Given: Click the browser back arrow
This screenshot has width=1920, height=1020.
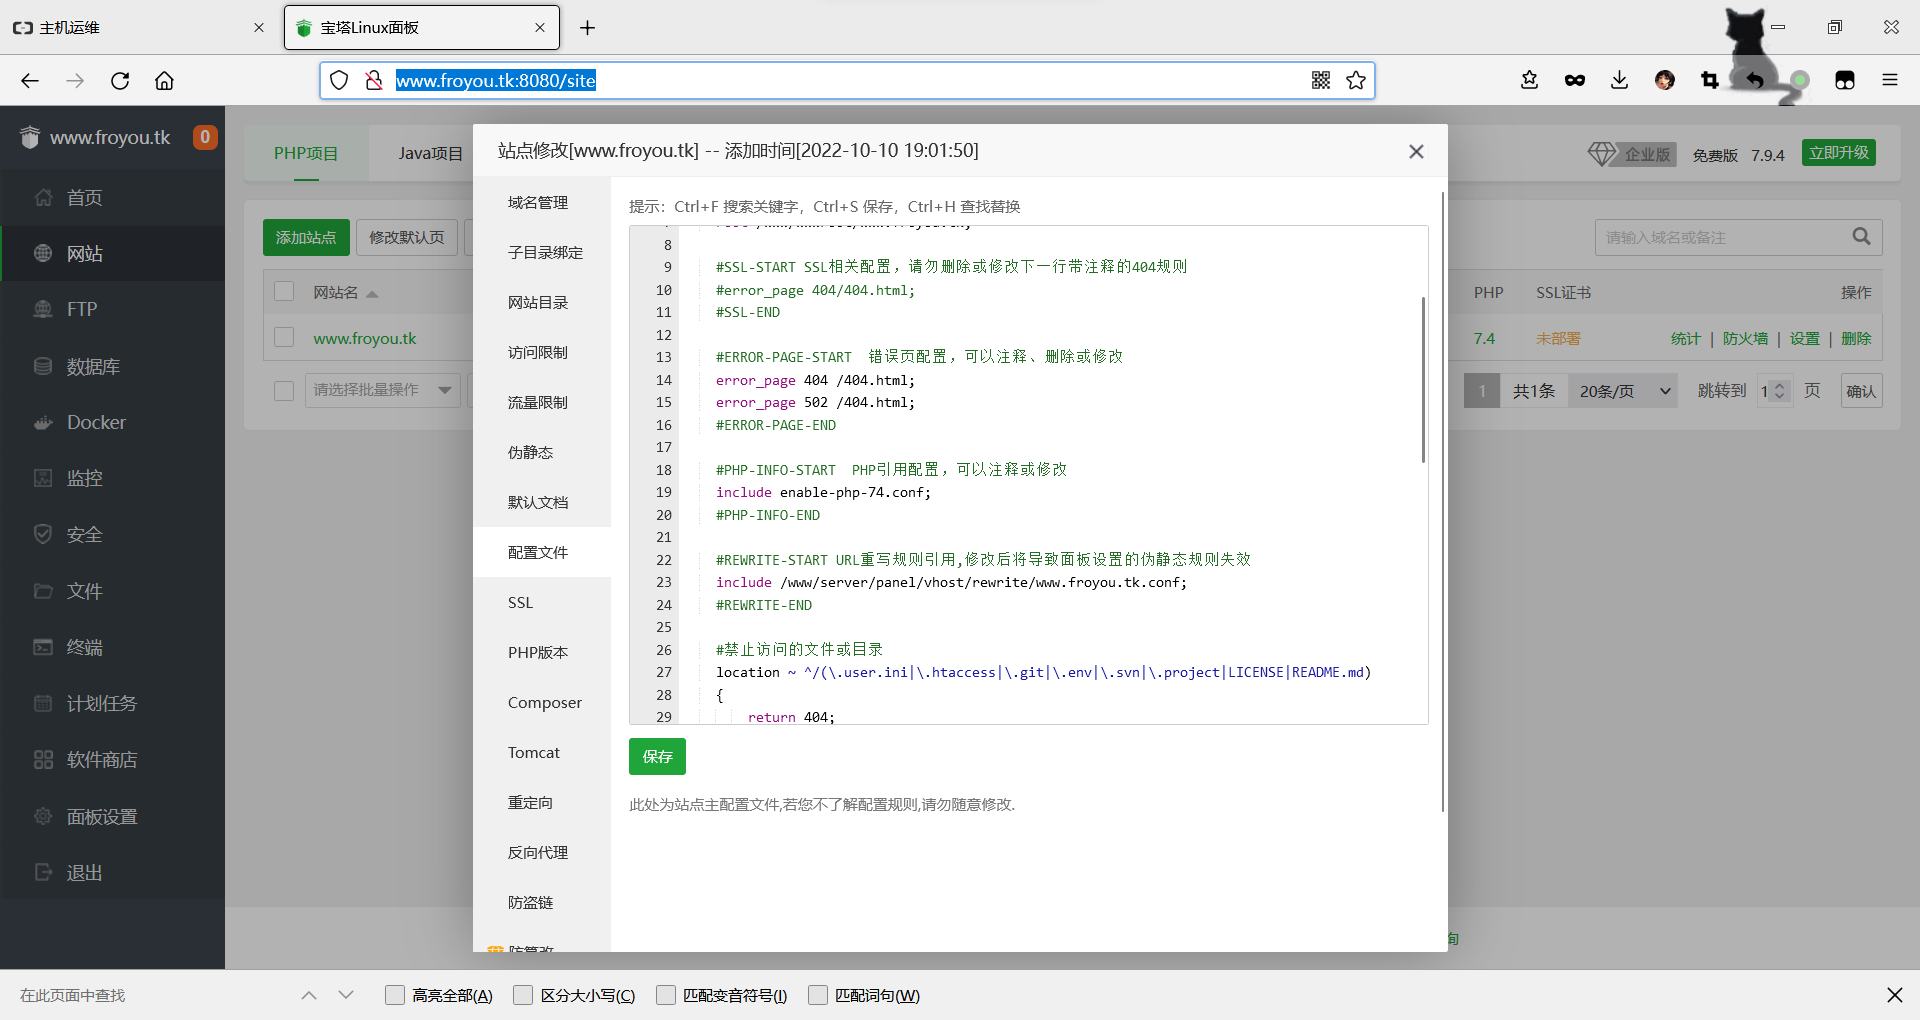Looking at the screenshot, I should tap(30, 81).
